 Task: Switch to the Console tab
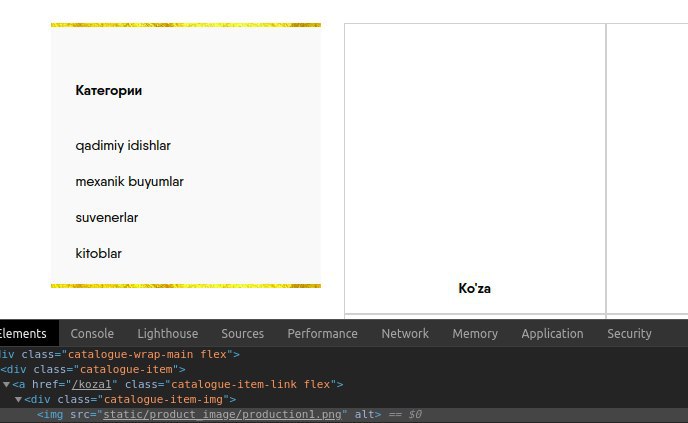tap(92, 333)
